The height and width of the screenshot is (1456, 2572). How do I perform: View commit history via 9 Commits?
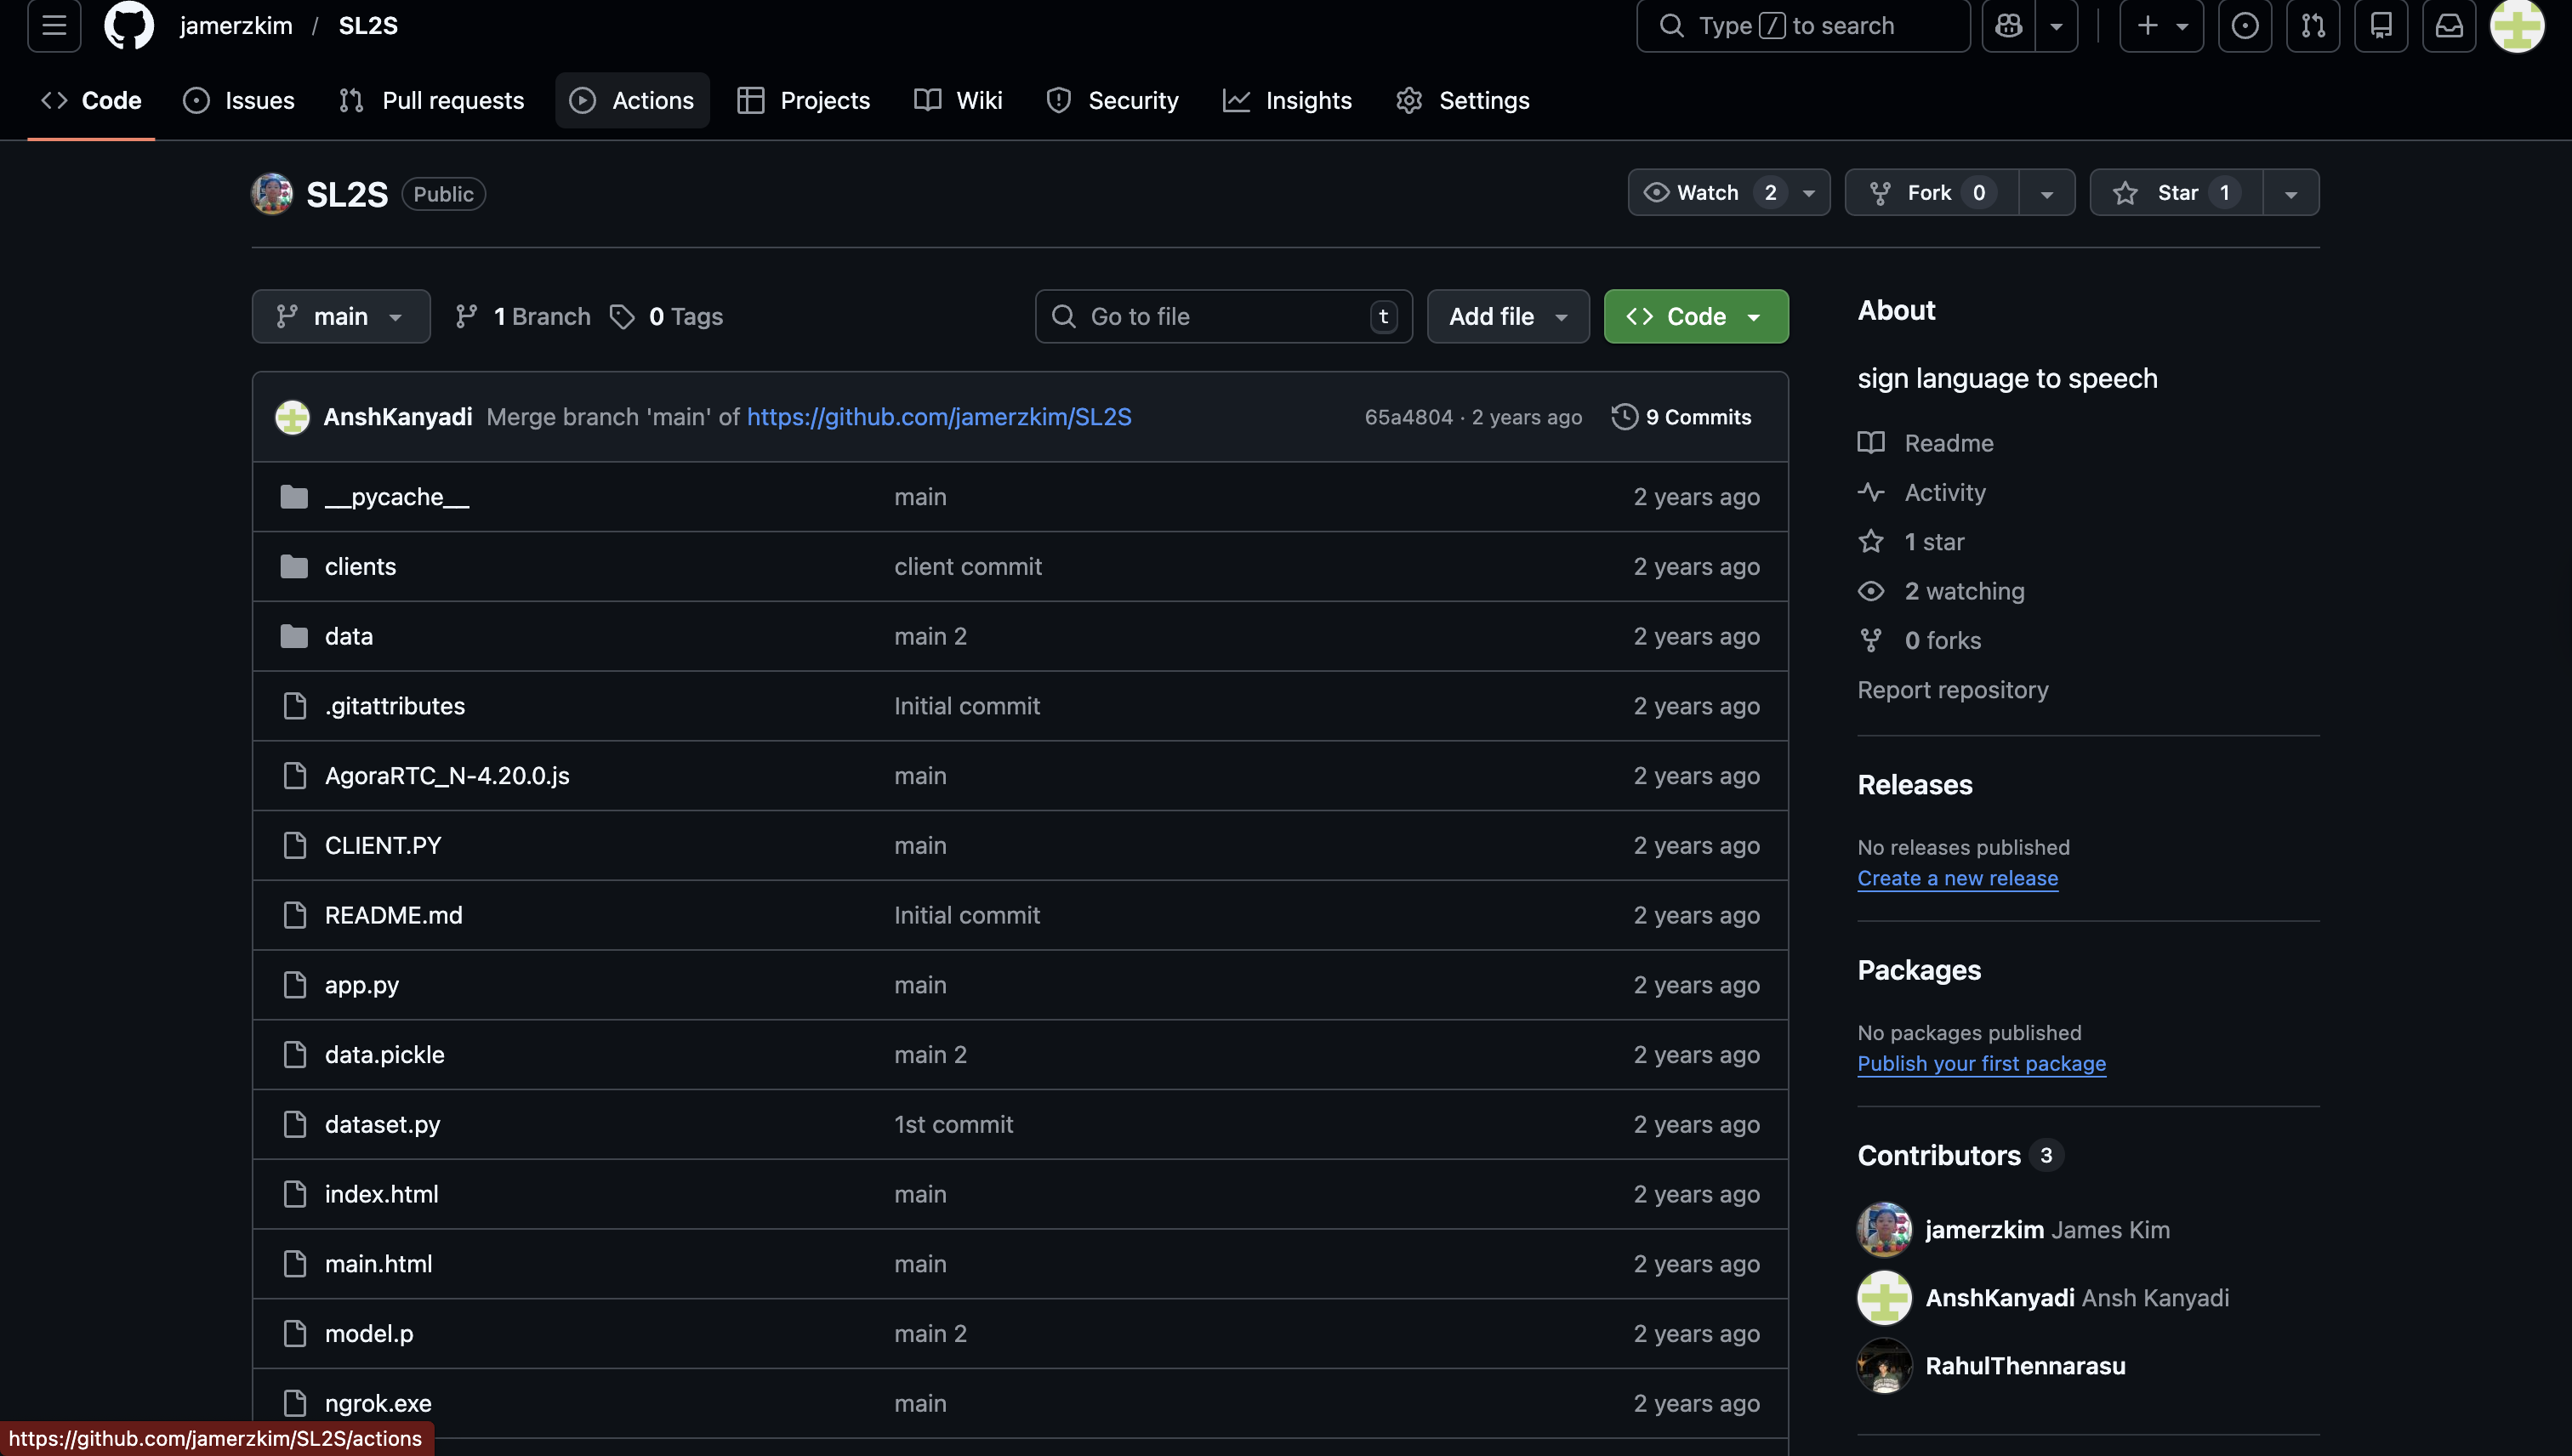pyautogui.click(x=1681, y=417)
